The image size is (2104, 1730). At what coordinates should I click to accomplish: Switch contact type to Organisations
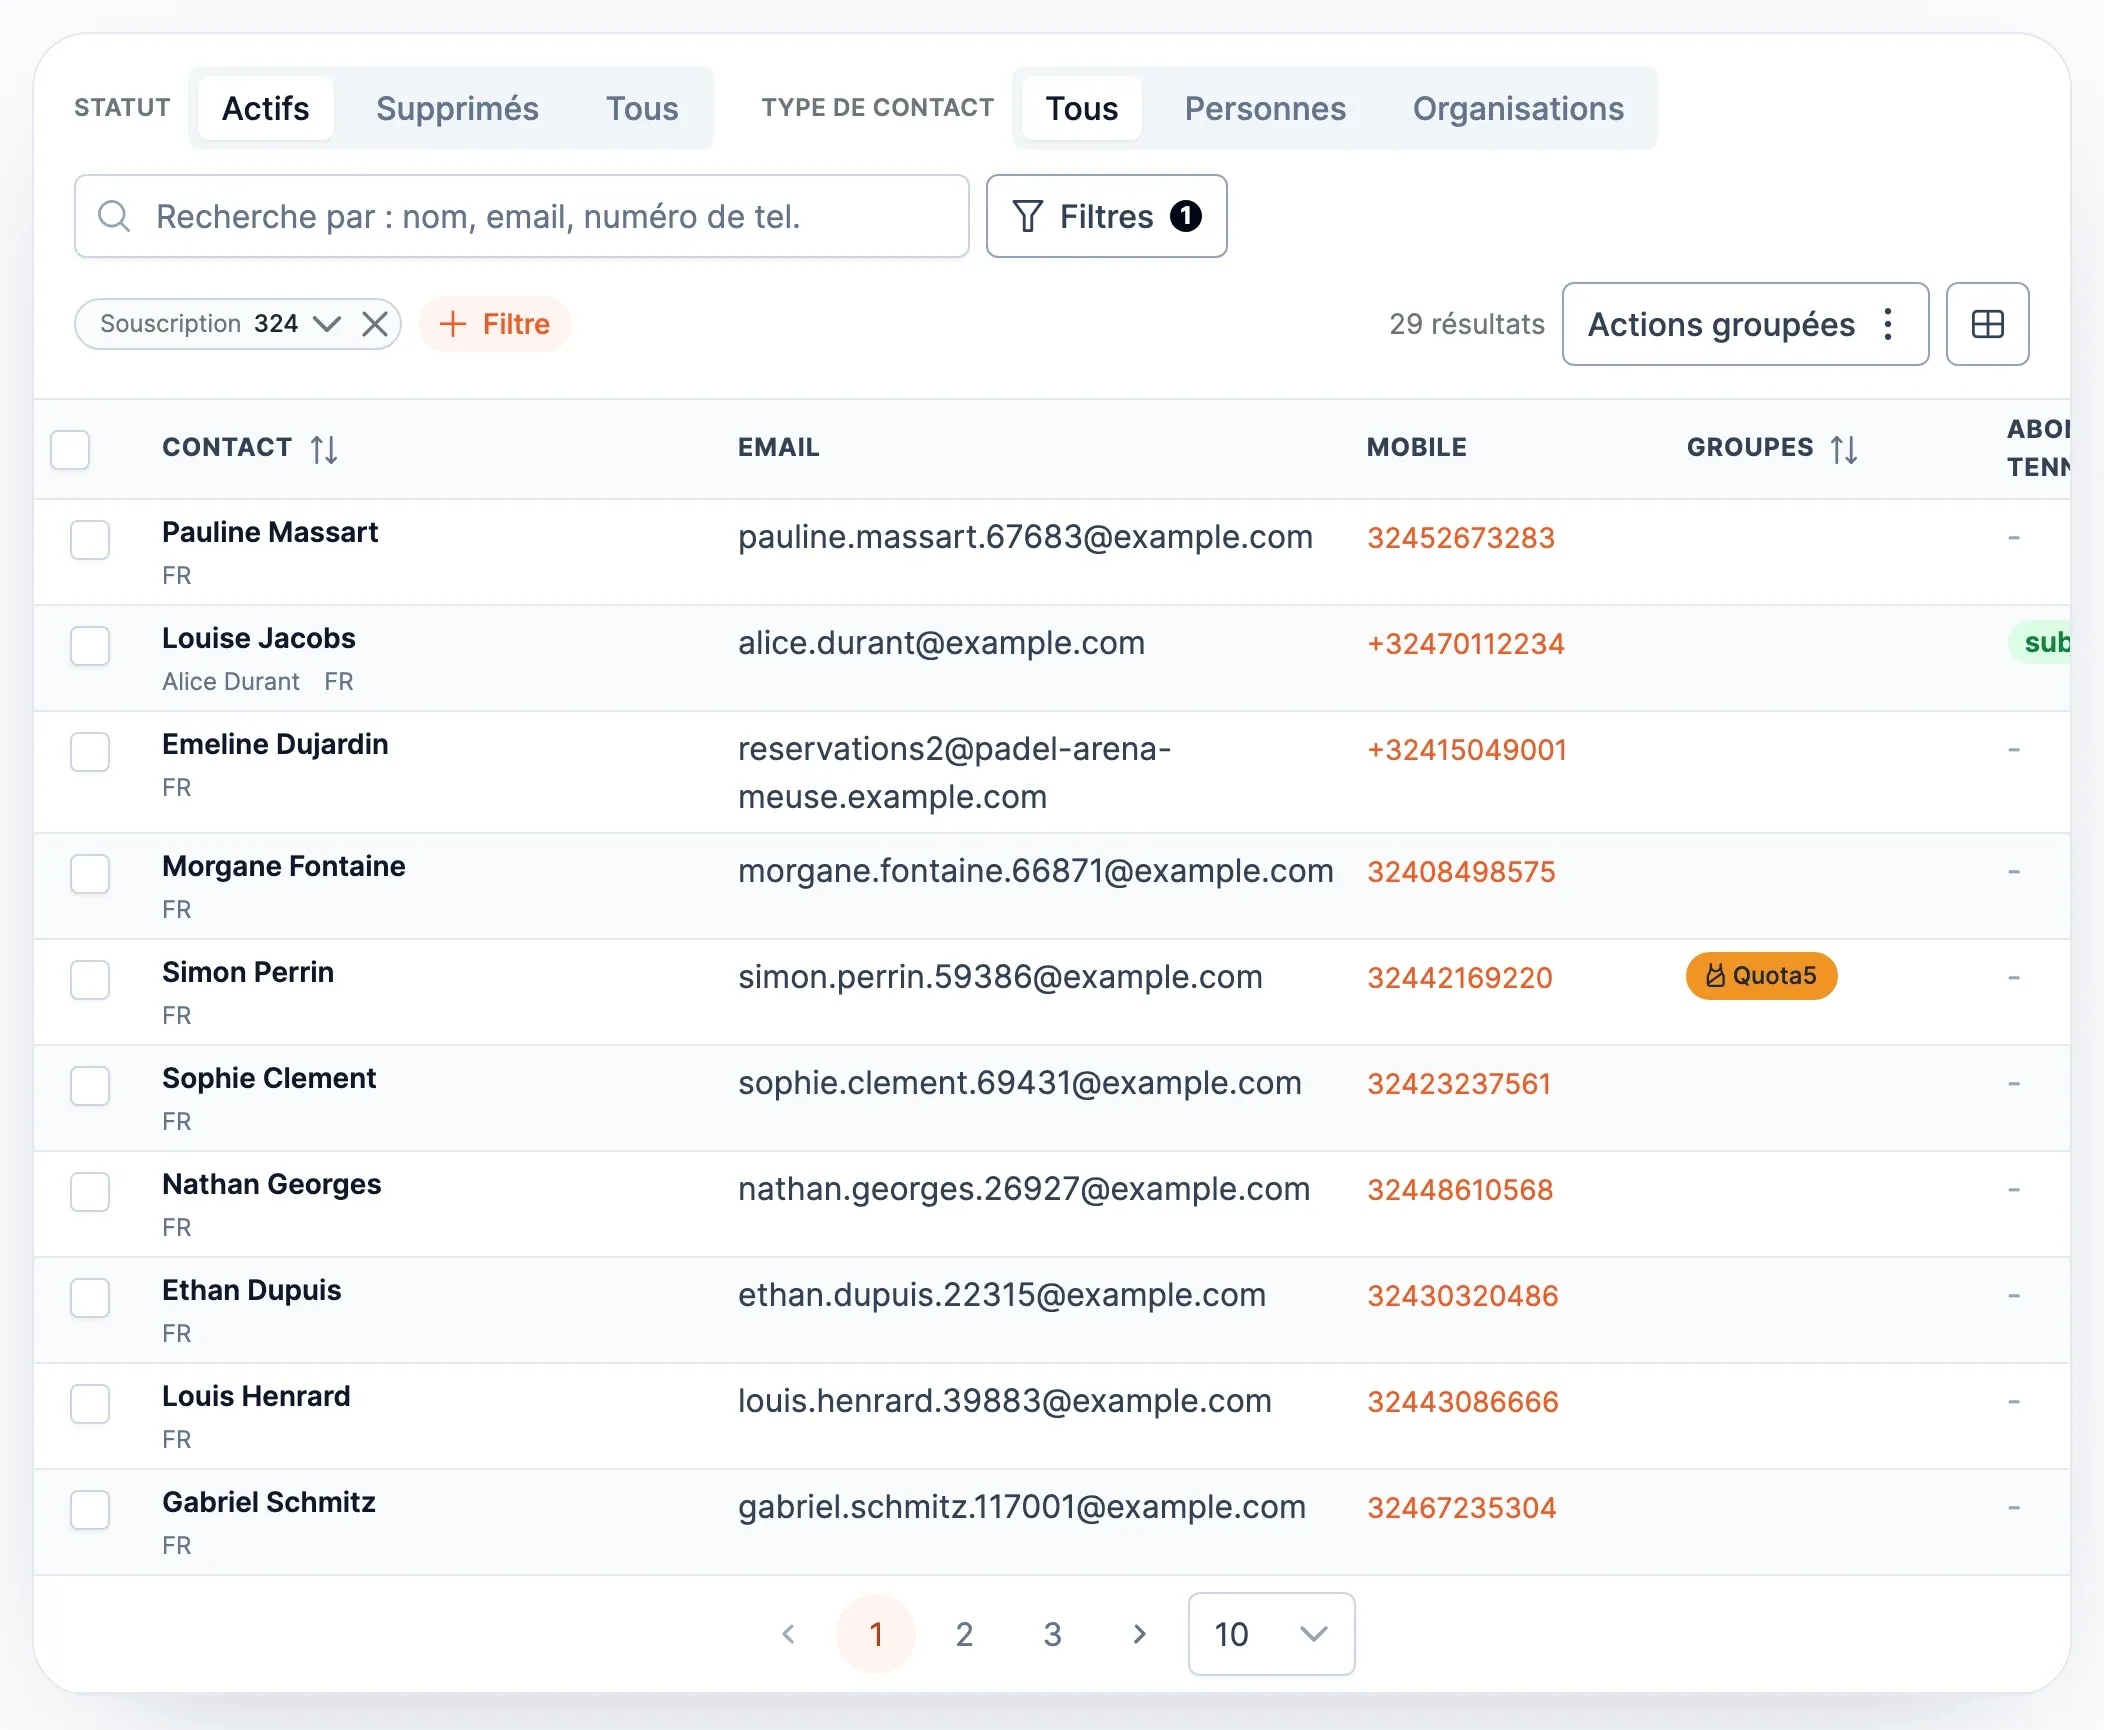1518,108
